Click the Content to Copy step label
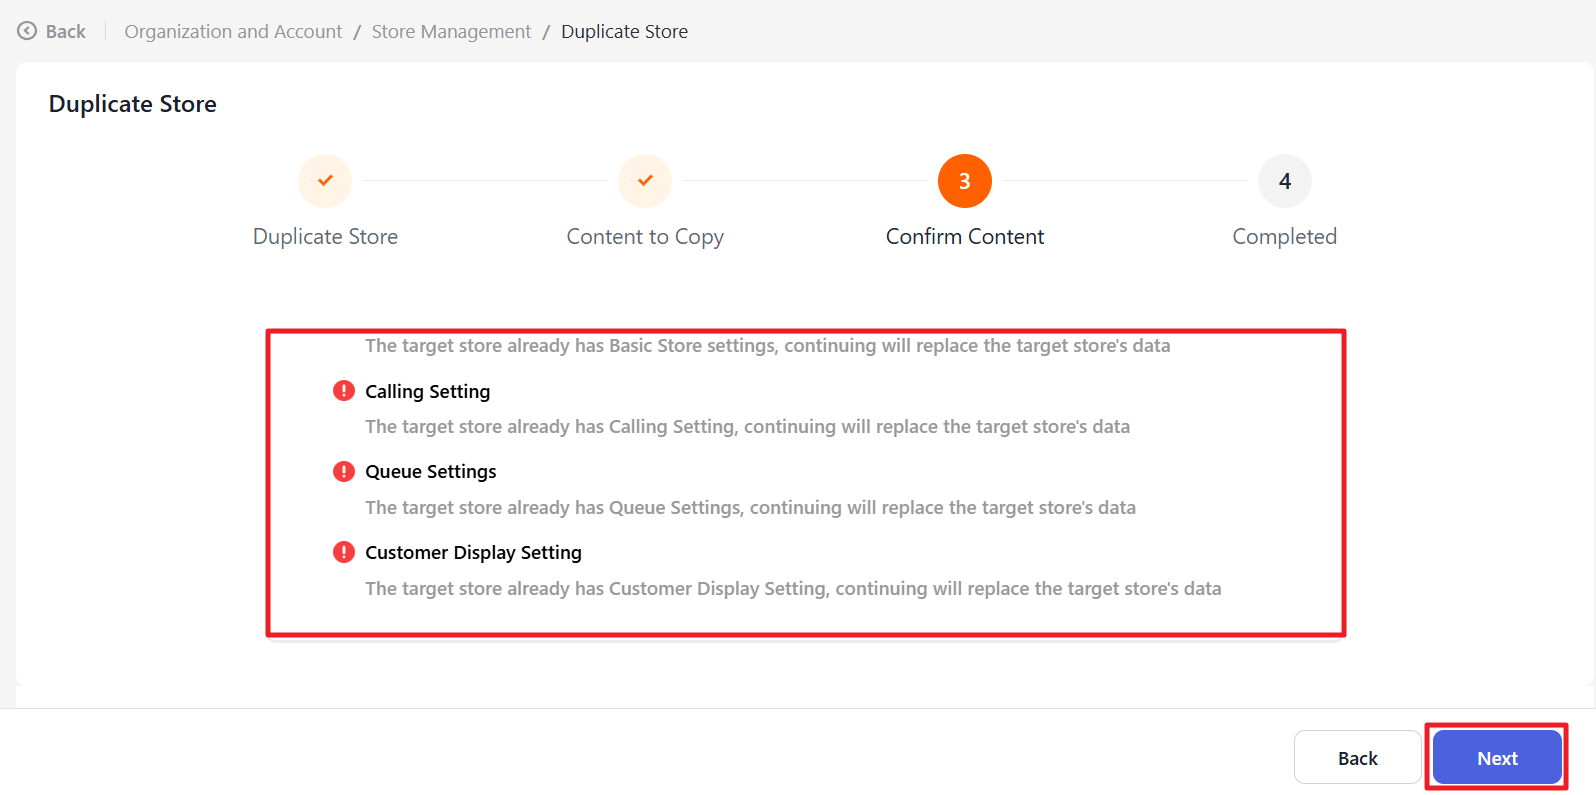This screenshot has height=795, width=1596. coord(645,237)
